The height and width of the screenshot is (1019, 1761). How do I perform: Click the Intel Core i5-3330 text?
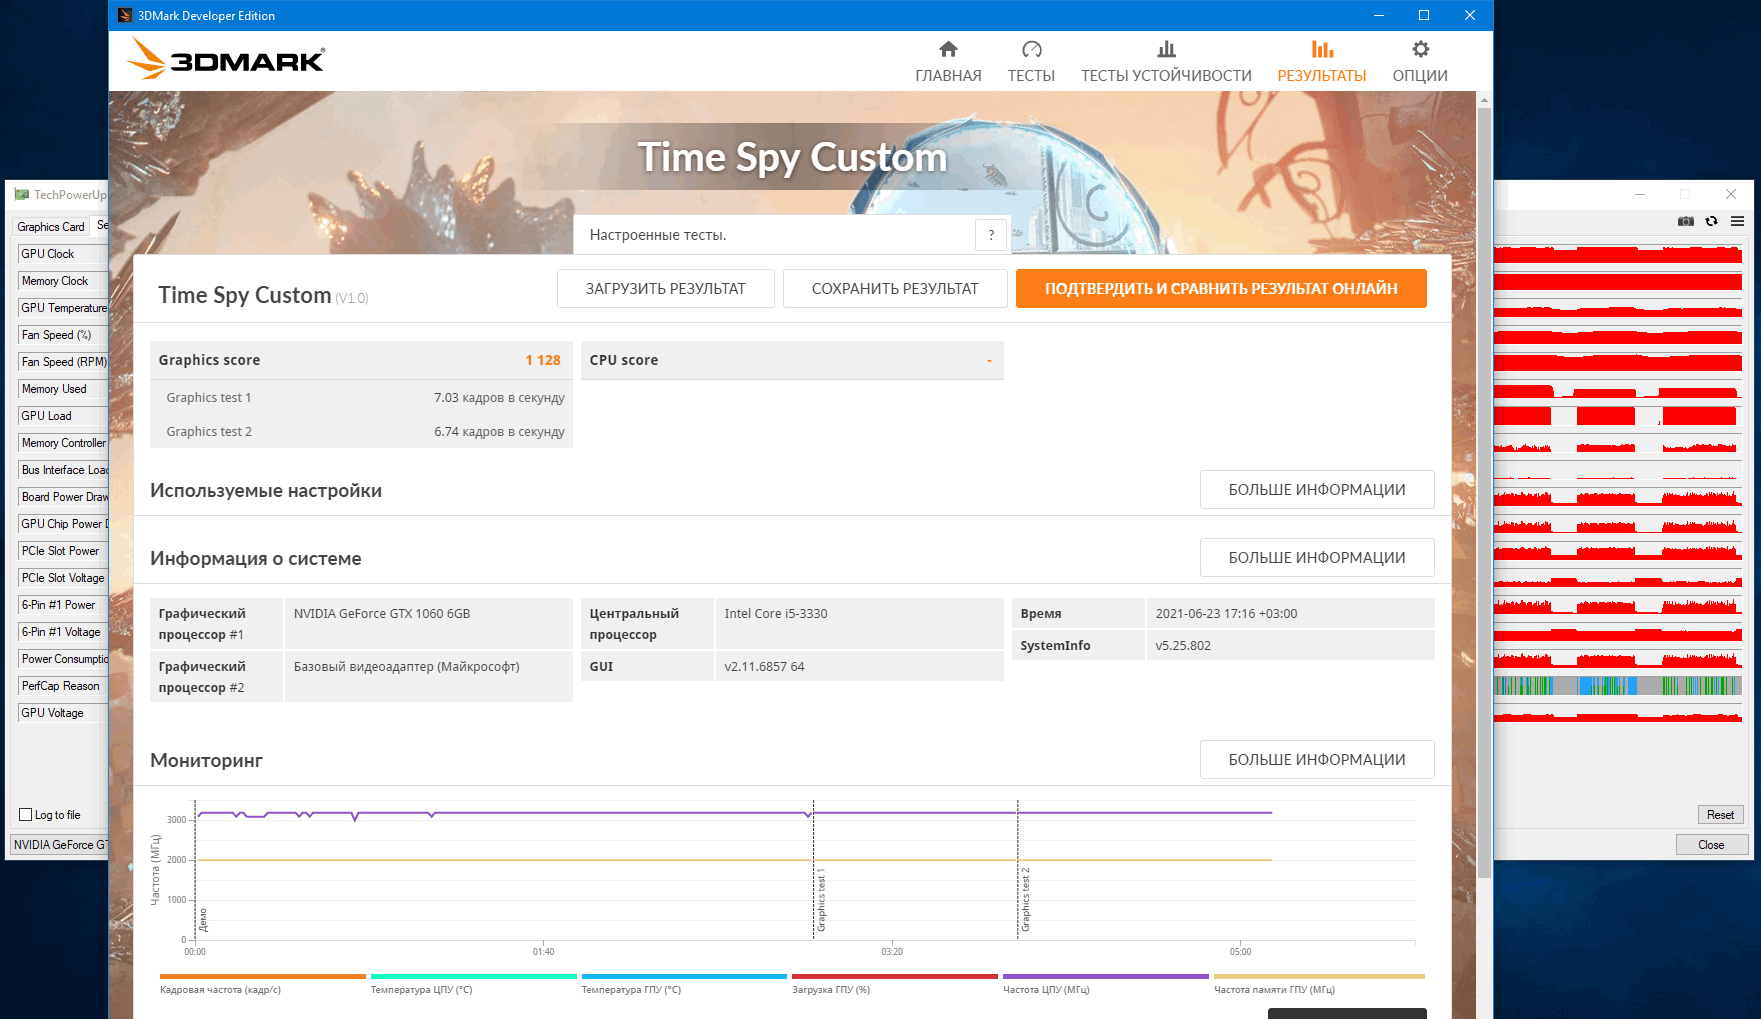(776, 614)
